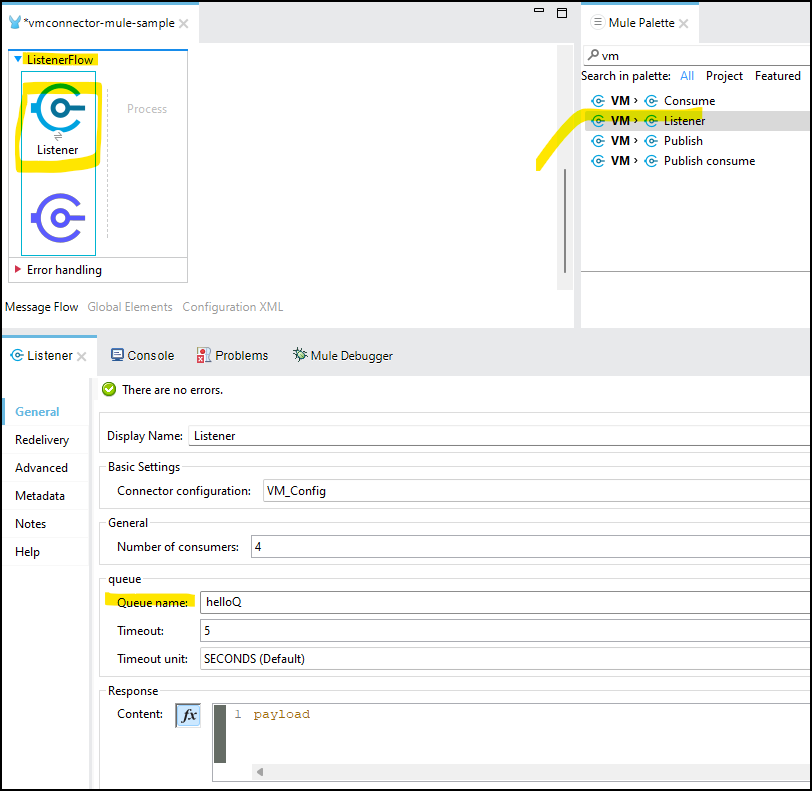Open the Console tab
812x791 pixels.
click(142, 355)
